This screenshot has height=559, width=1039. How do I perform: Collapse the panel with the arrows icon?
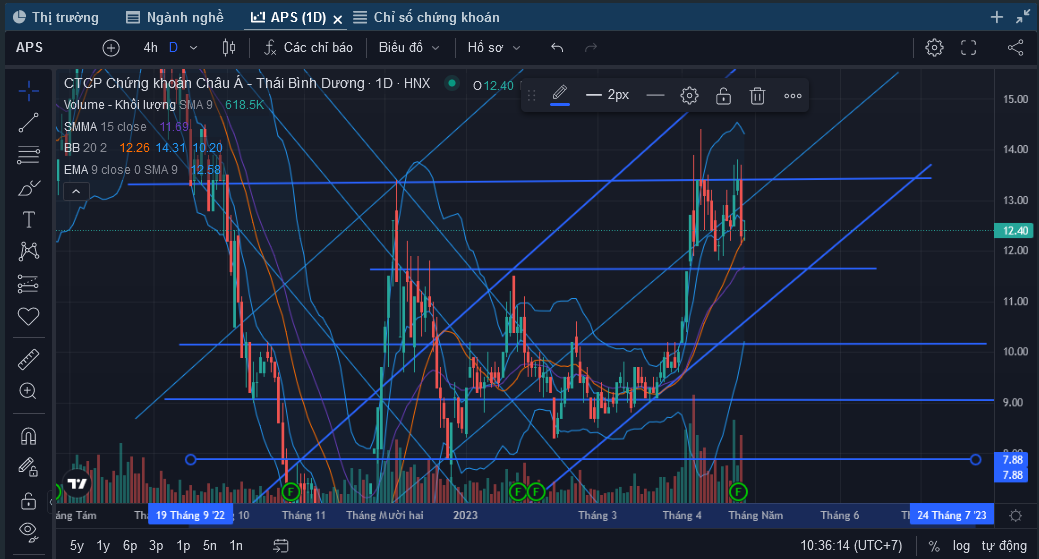click(1023, 17)
